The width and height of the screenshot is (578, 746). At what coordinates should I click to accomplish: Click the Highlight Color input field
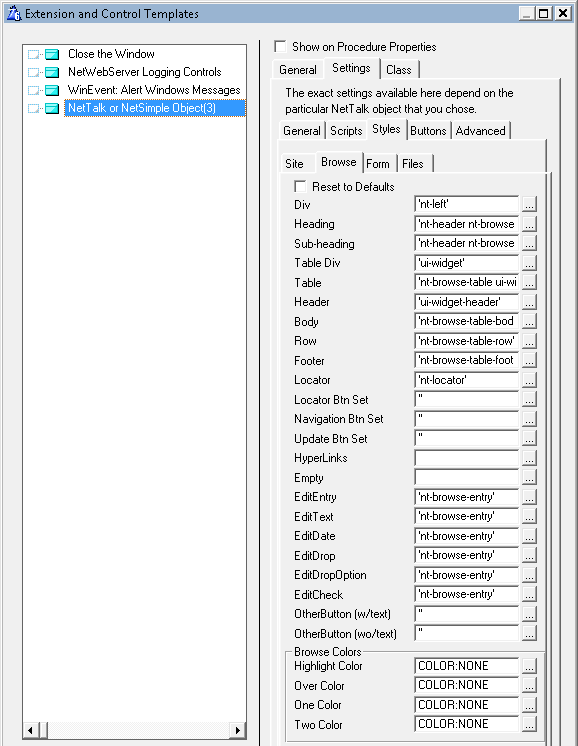point(467,666)
